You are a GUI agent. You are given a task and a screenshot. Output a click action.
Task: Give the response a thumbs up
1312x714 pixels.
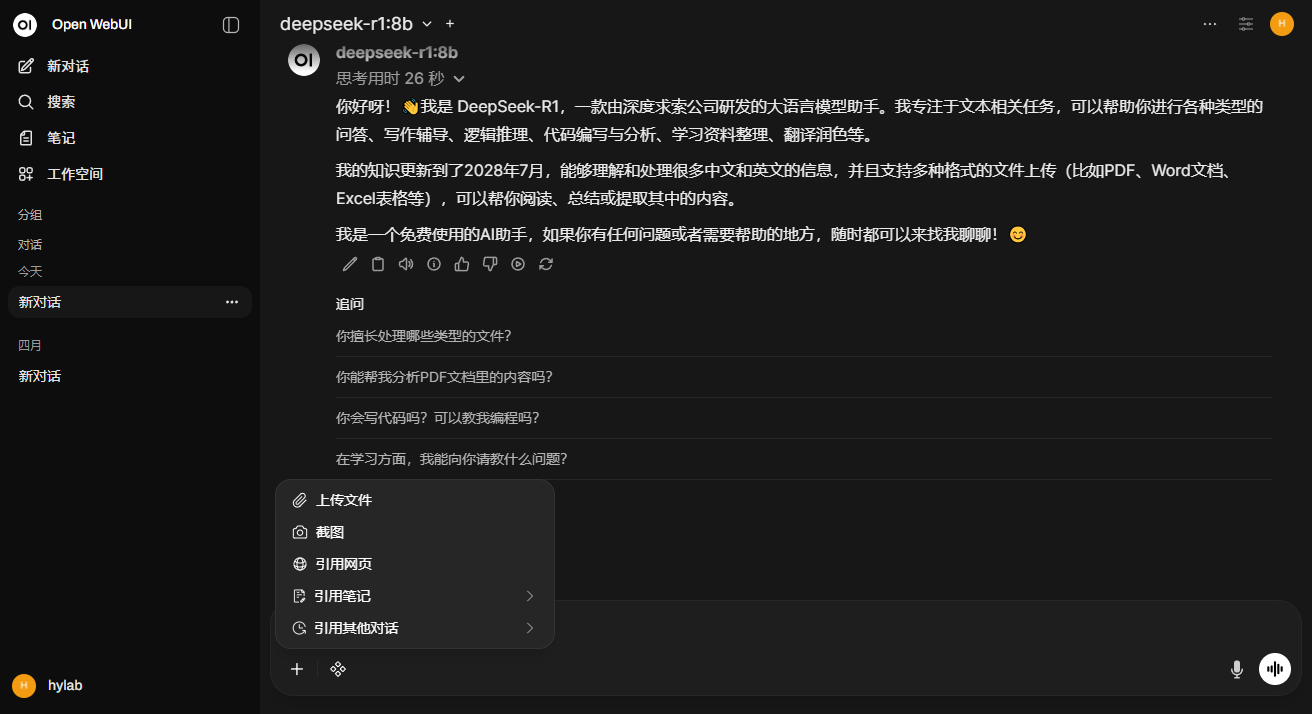pos(461,264)
